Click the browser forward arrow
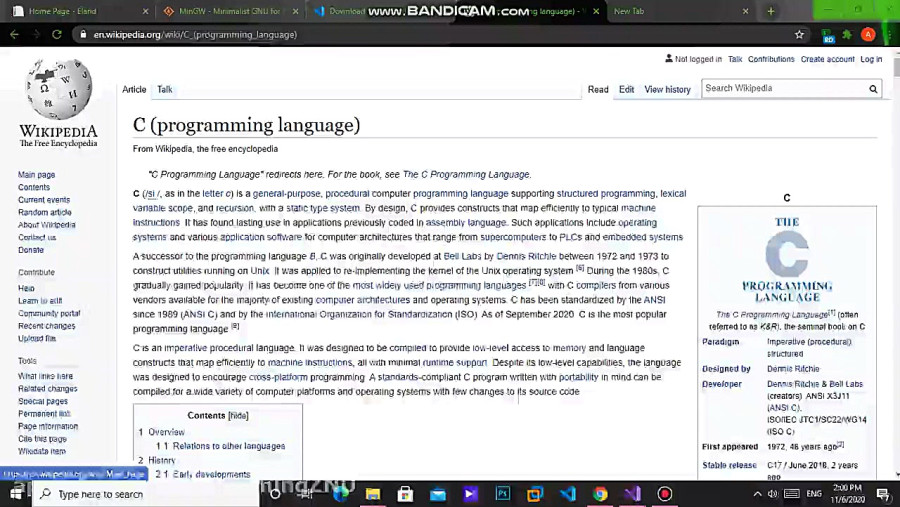Viewport: 900px width, 507px height. coord(36,34)
